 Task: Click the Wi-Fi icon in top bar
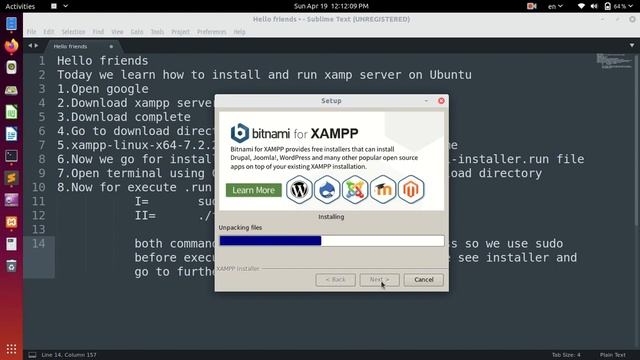point(581,6)
